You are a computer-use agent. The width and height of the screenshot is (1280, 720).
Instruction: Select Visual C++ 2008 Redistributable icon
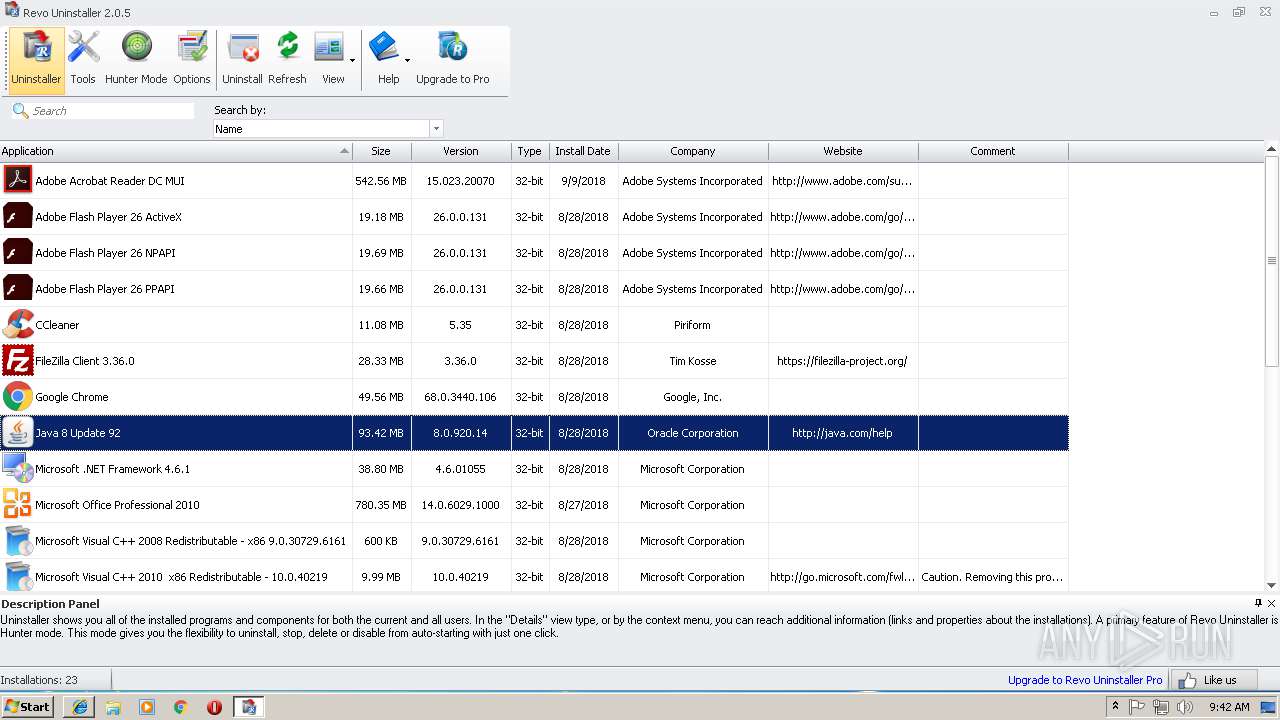pos(18,540)
